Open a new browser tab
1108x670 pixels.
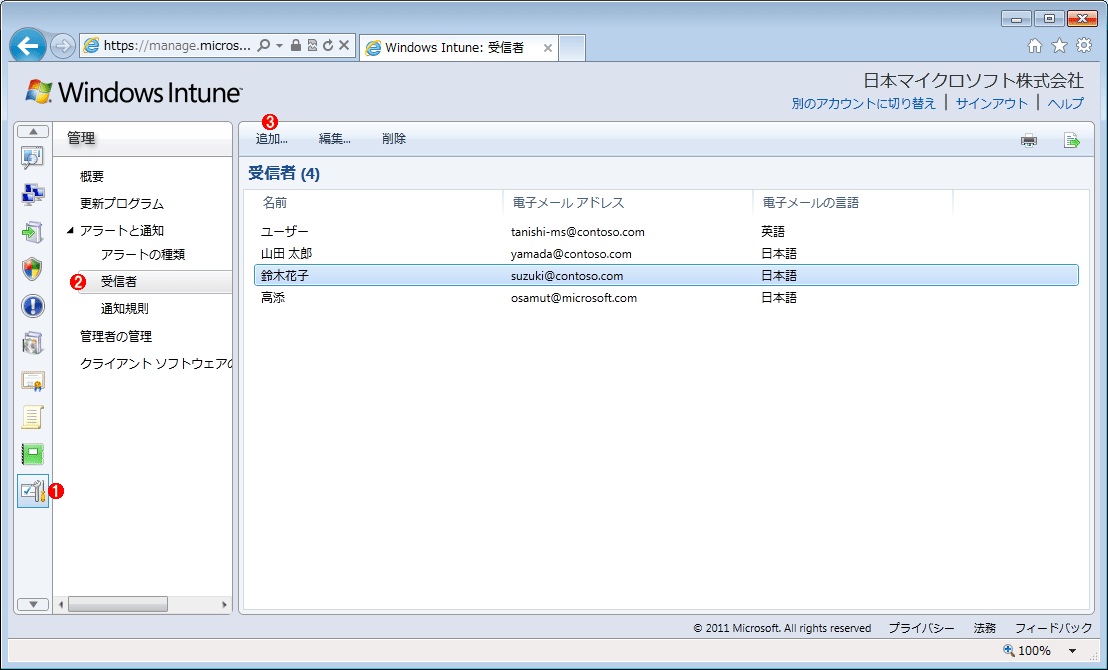pos(572,48)
